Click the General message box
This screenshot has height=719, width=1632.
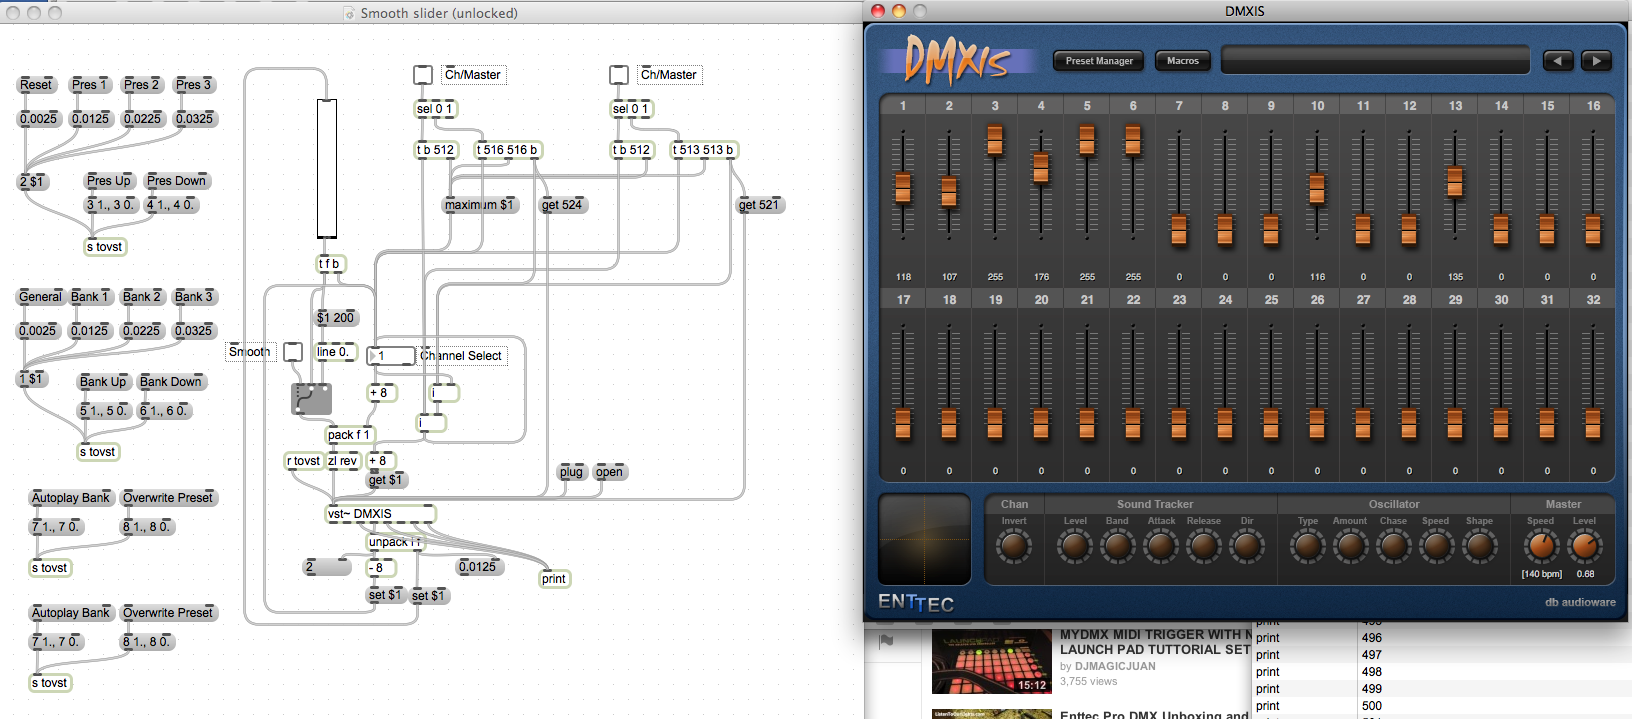40,297
